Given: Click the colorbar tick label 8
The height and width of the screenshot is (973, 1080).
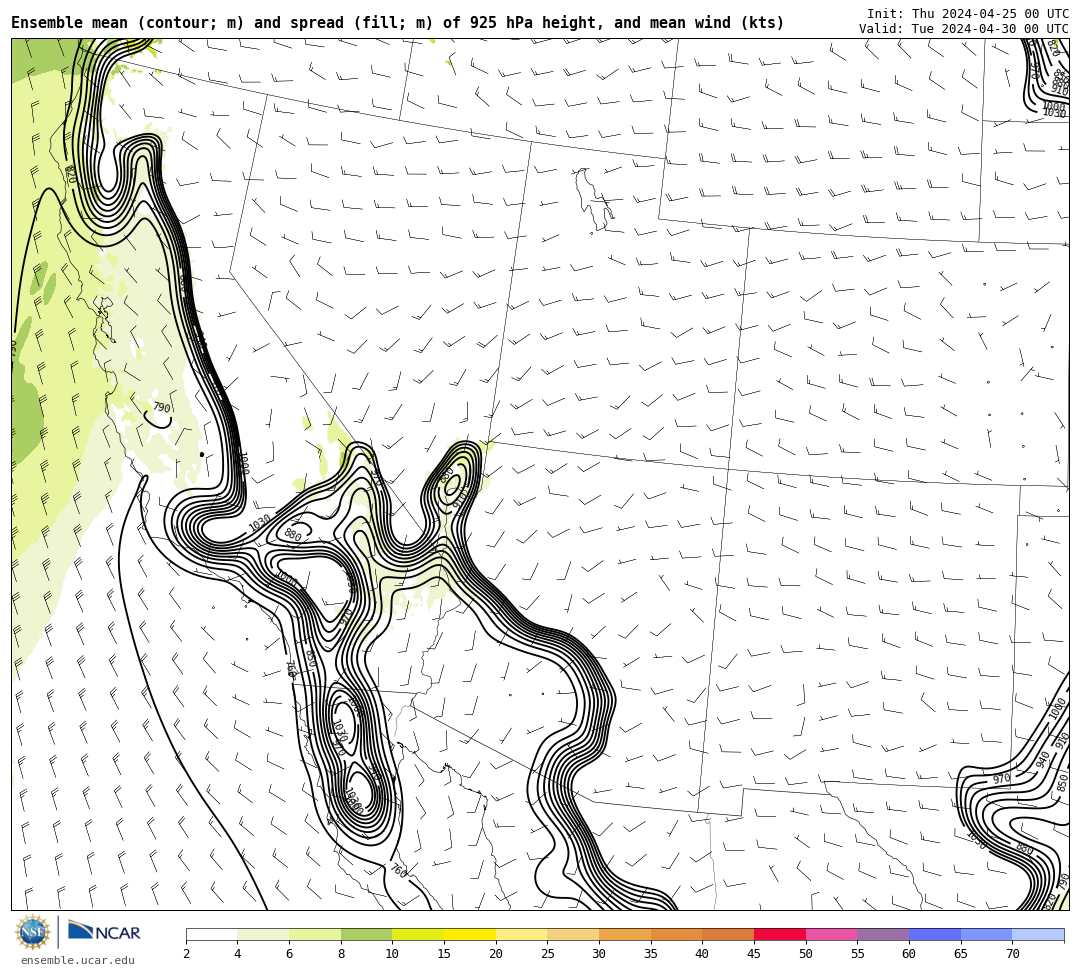Looking at the screenshot, I should point(341,954).
